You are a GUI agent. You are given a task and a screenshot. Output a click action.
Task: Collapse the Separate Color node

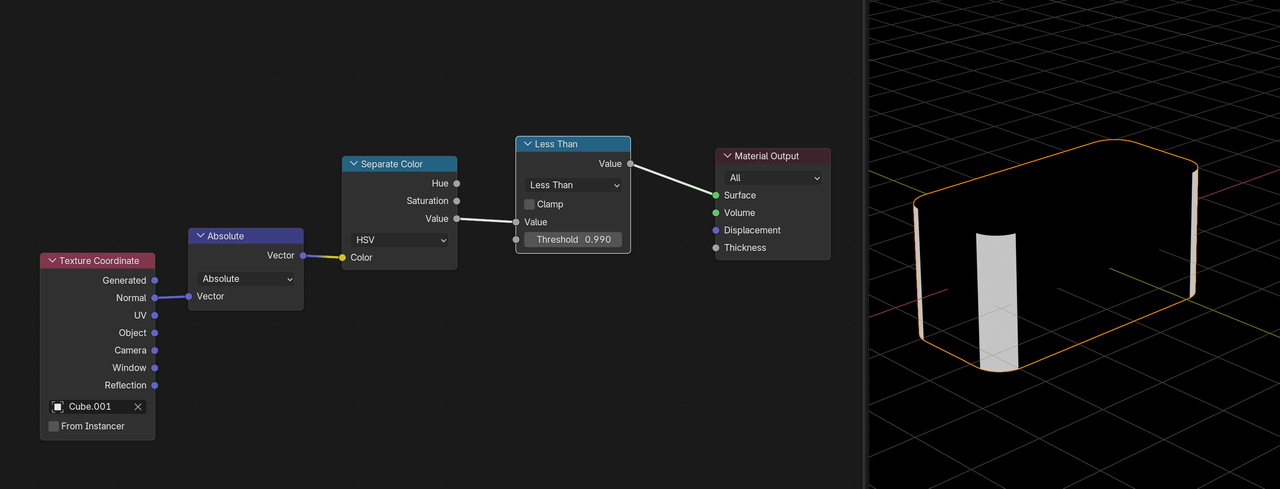click(x=354, y=164)
